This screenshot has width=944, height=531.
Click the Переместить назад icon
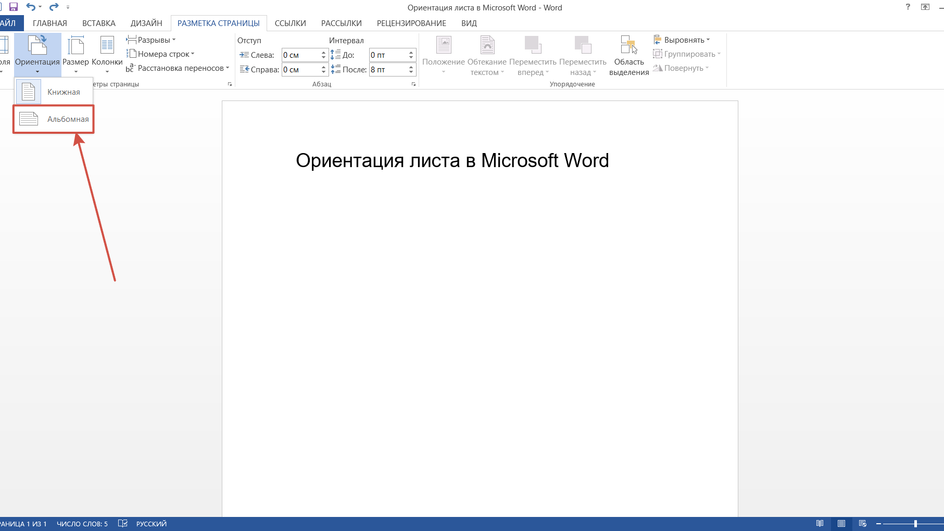click(x=583, y=45)
